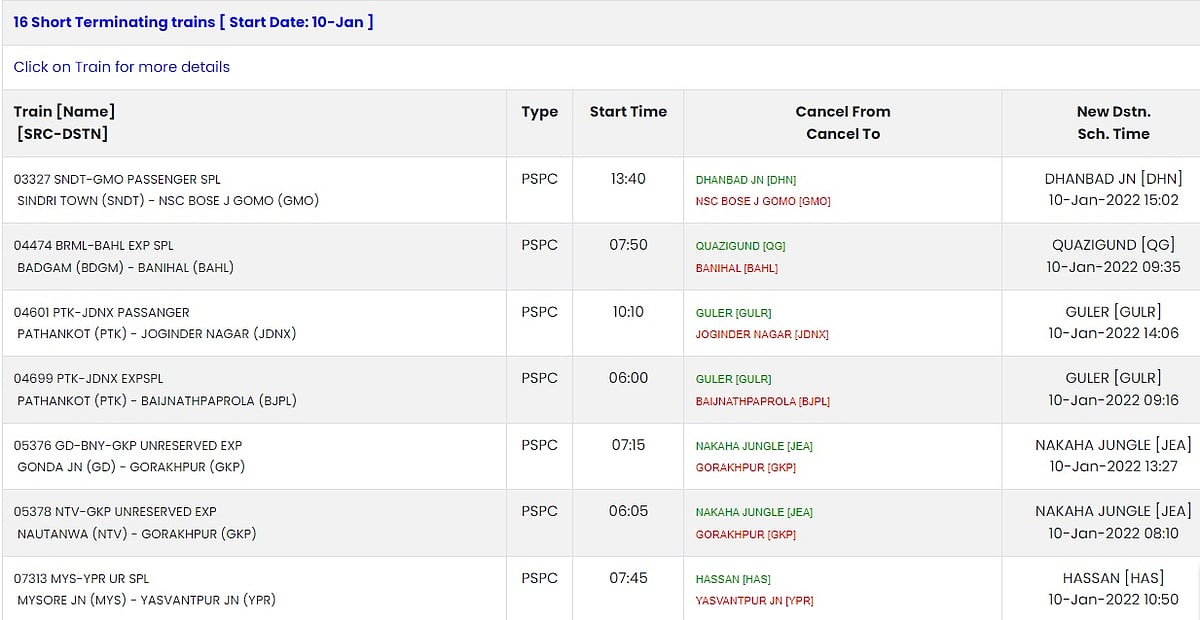The image size is (1200, 620).
Task: Click the 16 Short Terminating trains heading
Action: coord(193,21)
